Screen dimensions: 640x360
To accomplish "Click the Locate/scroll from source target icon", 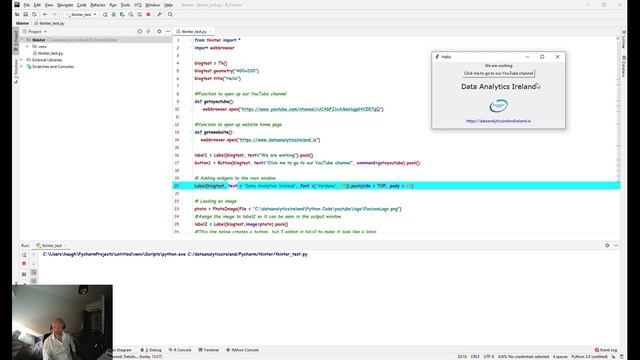I will pyautogui.click(x=140, y=31).
